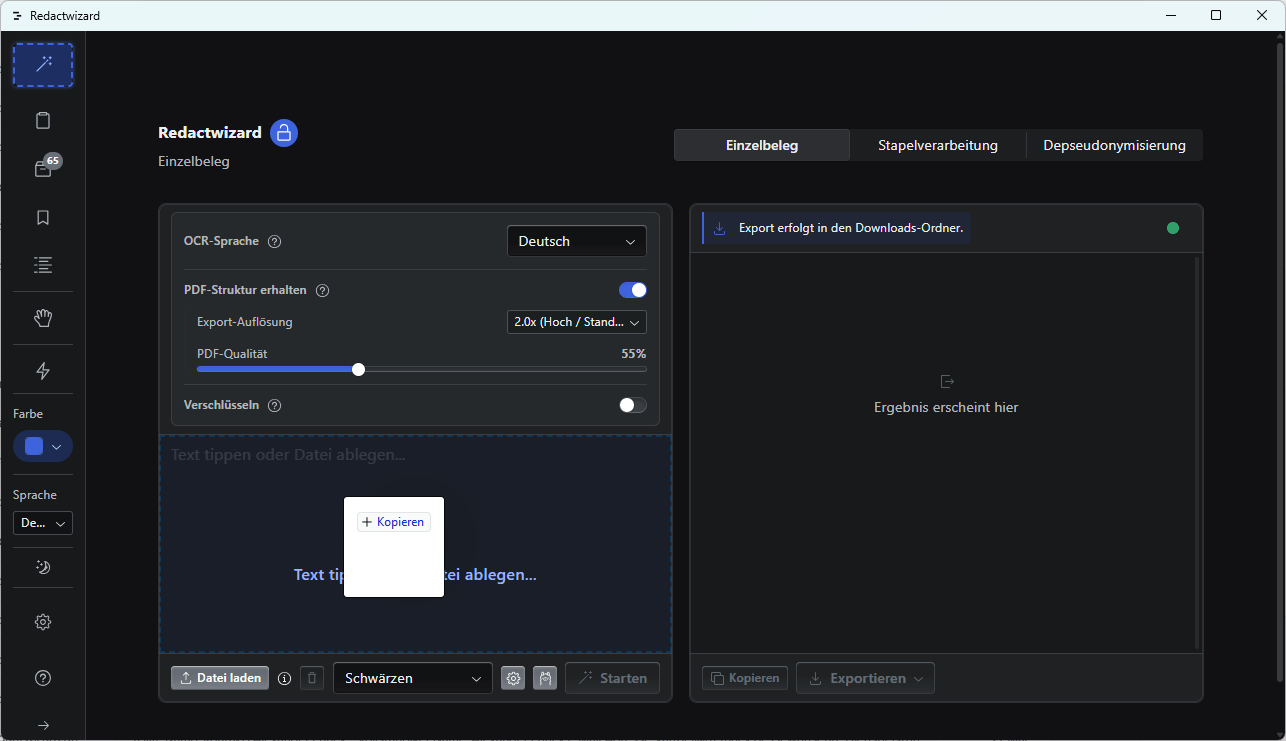Click the Starten button

point(613,678)
